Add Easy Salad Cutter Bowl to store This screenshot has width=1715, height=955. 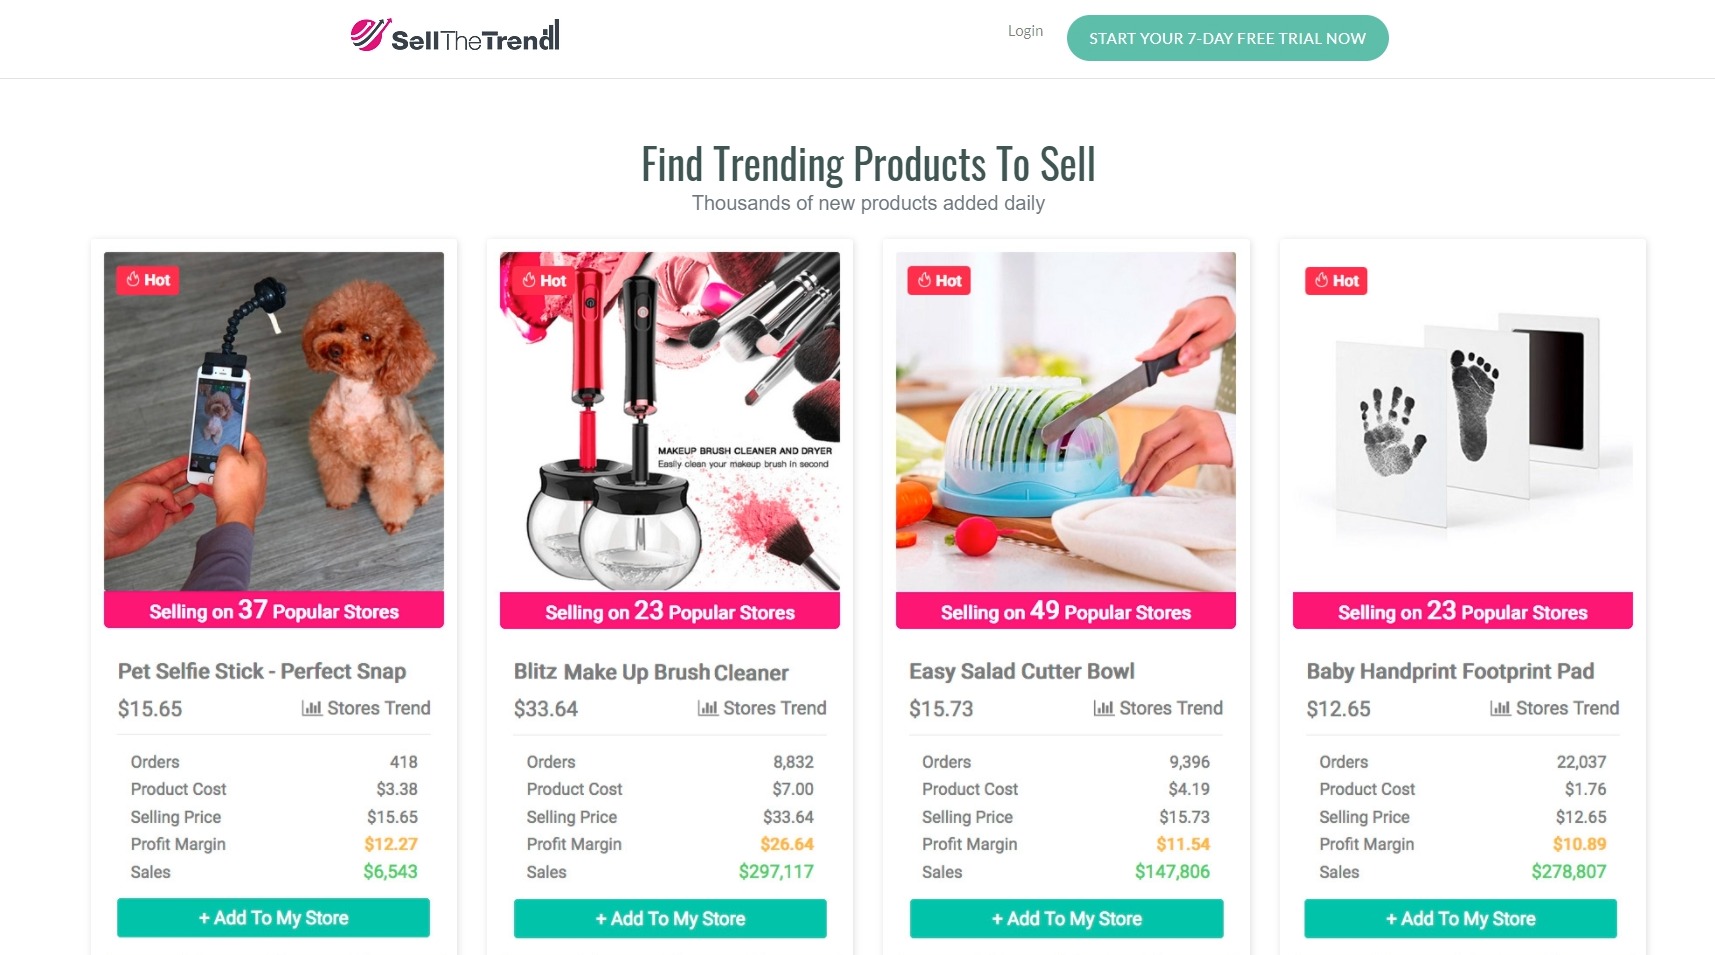[x=1066, y=919]
